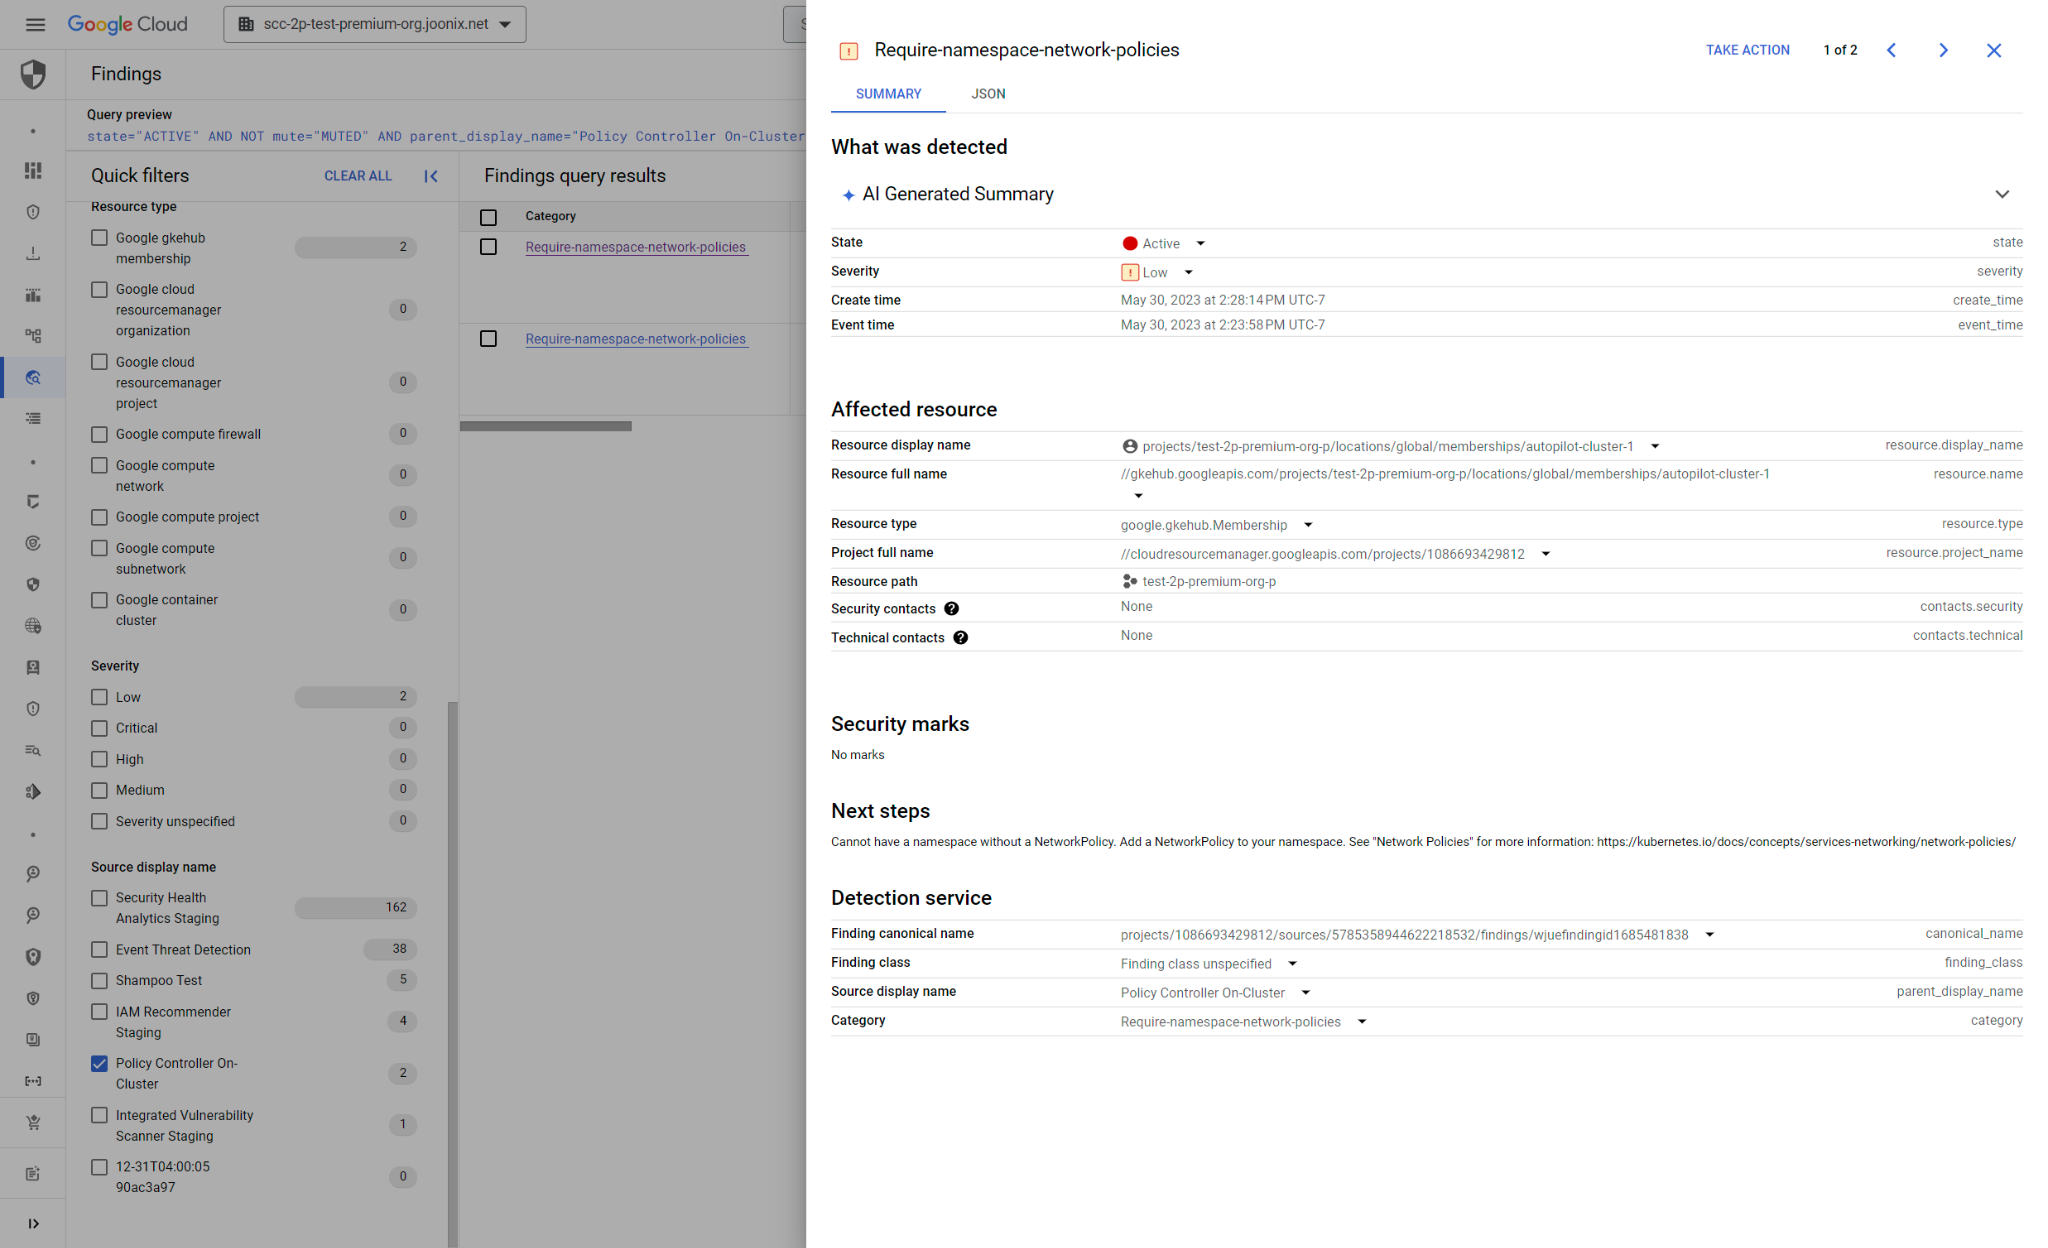Go to next finding arrow

tap(1943, 50)
